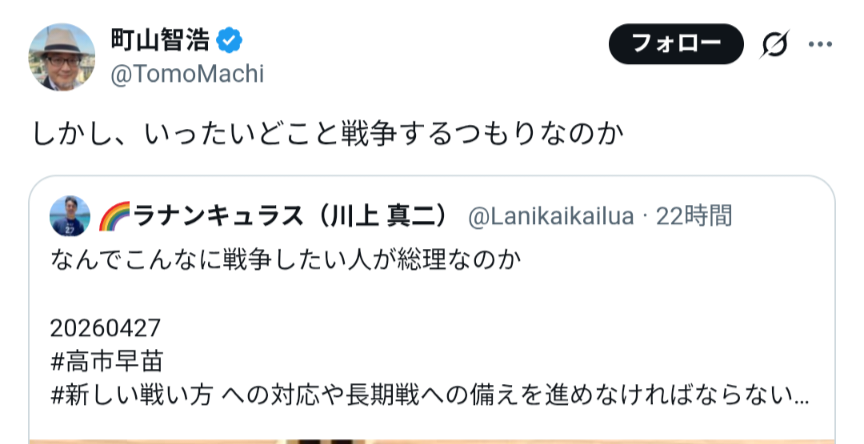Open the 町山智浩 display name link
The image size is (864, 444).
161,42
